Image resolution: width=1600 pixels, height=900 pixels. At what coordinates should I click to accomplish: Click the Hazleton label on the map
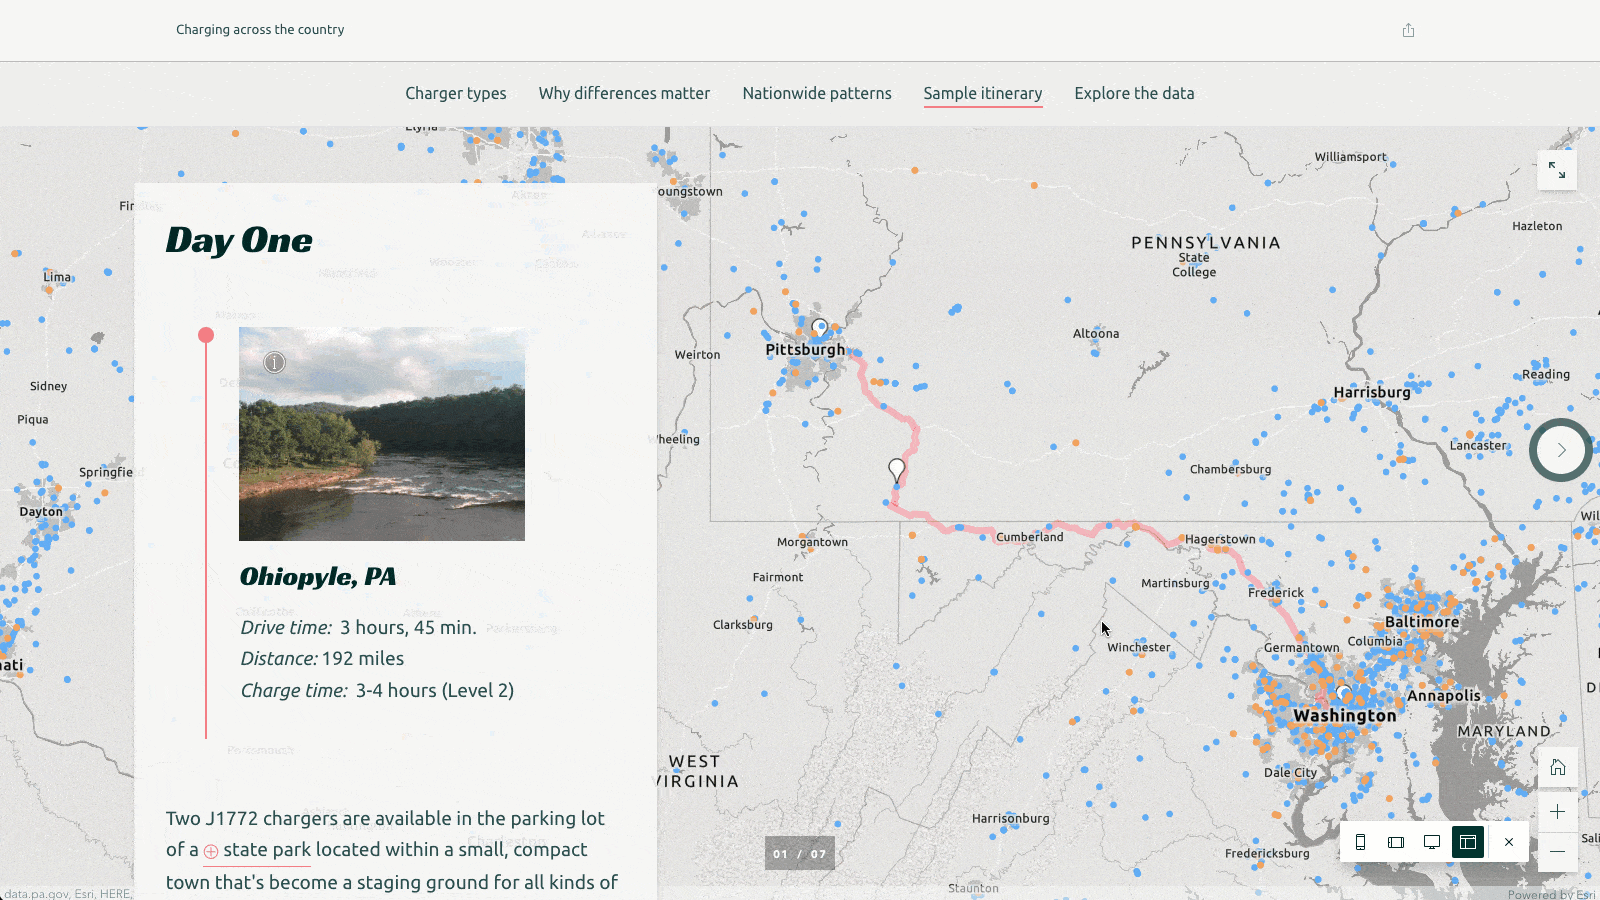point(1537,227)
